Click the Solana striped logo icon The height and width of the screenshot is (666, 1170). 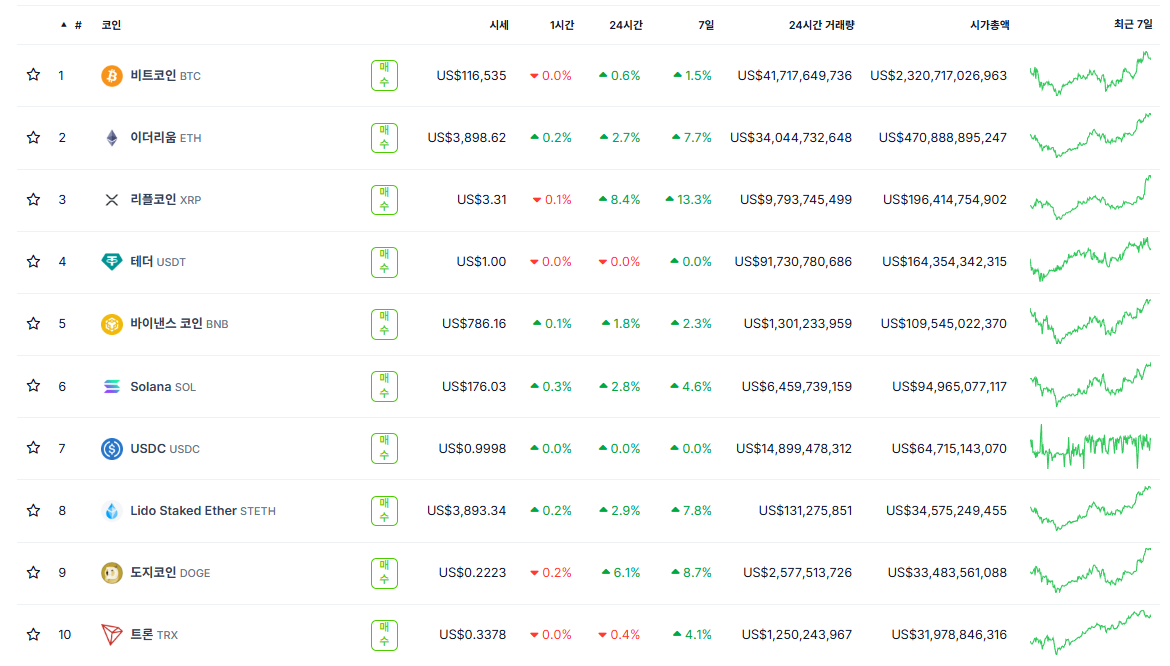[111, 386]
